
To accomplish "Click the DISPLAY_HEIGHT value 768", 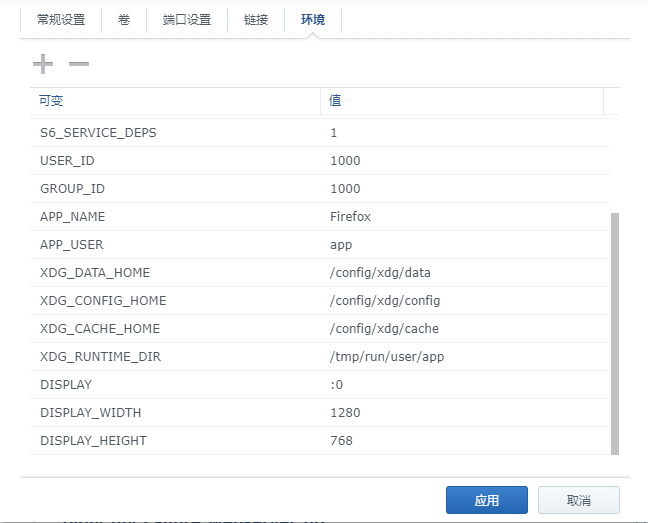I will point(342,441).
